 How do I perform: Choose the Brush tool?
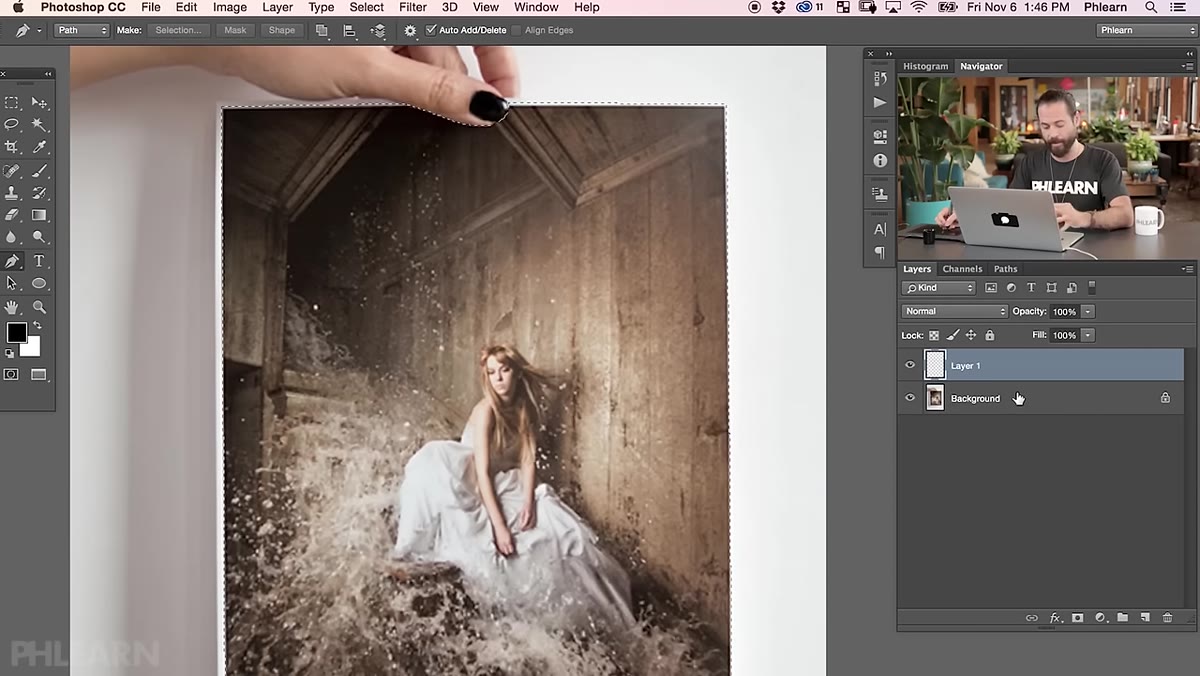point(39,170)
